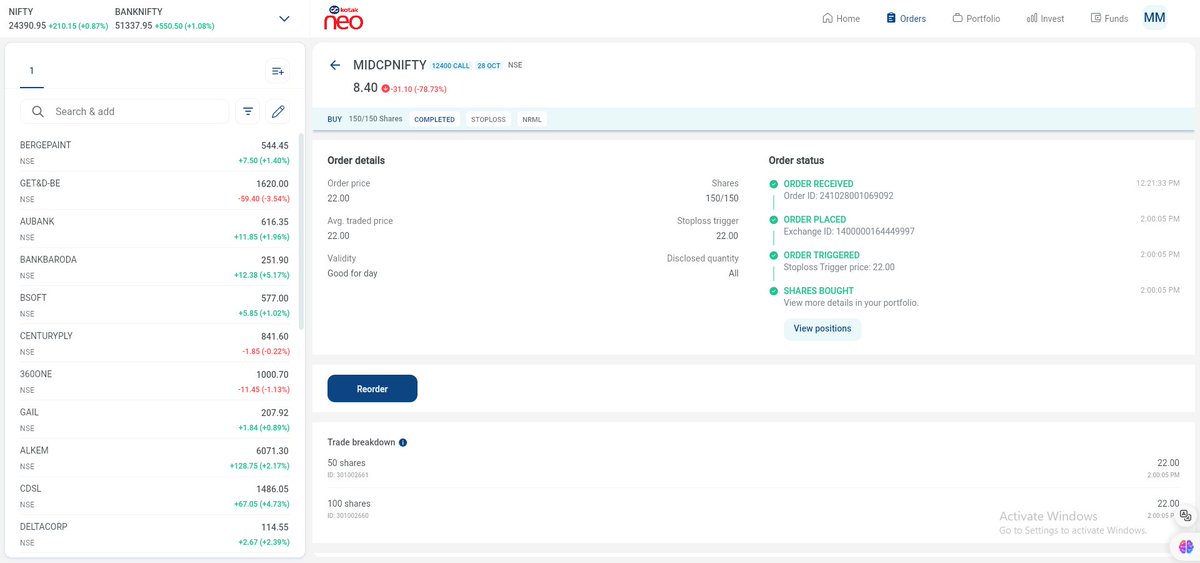Image resolution: width=1200 pixels, height=563 pixels.
Task: Select CDSL in the watchlist
Action: coord(154,496)
